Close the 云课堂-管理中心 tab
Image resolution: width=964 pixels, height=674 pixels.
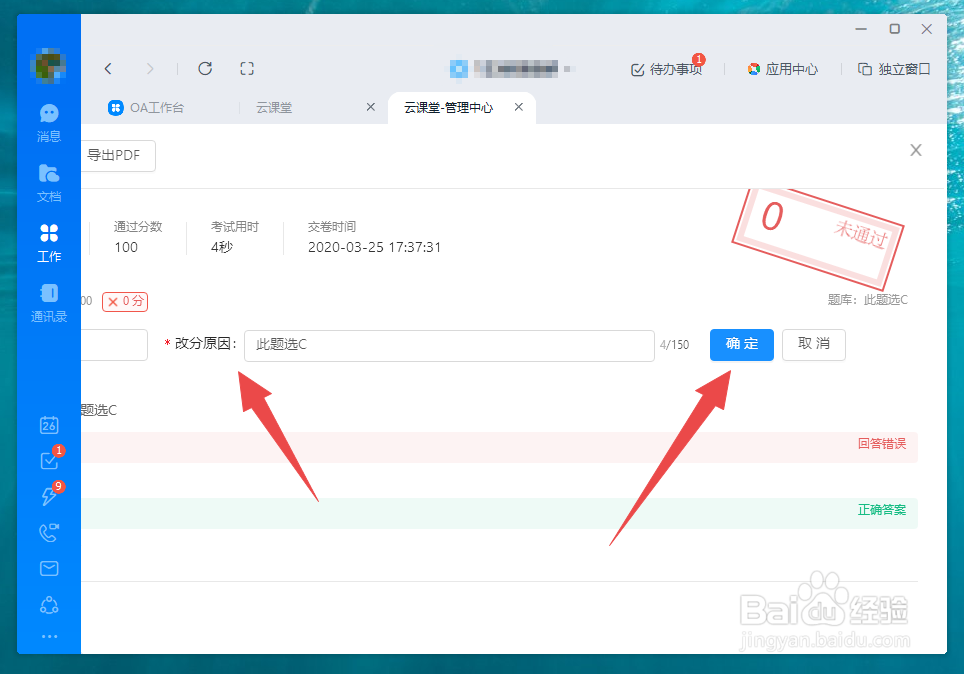(x=518, y=106)
